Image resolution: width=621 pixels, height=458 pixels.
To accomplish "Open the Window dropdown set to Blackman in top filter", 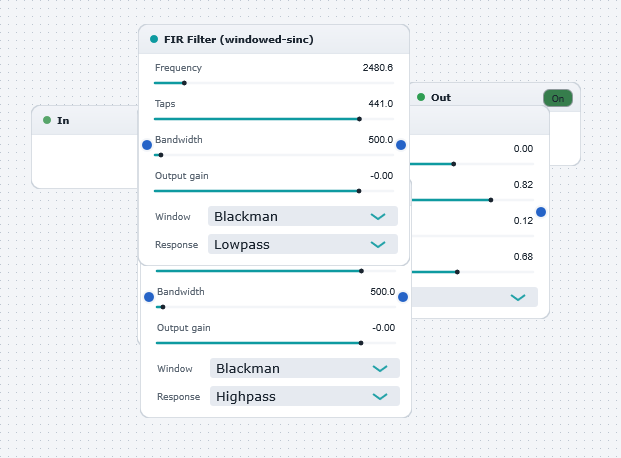I will [303, 216].
